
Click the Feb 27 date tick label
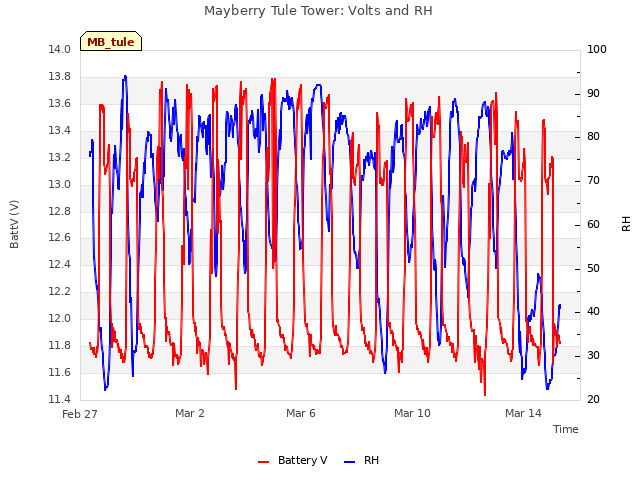point(80,414)
